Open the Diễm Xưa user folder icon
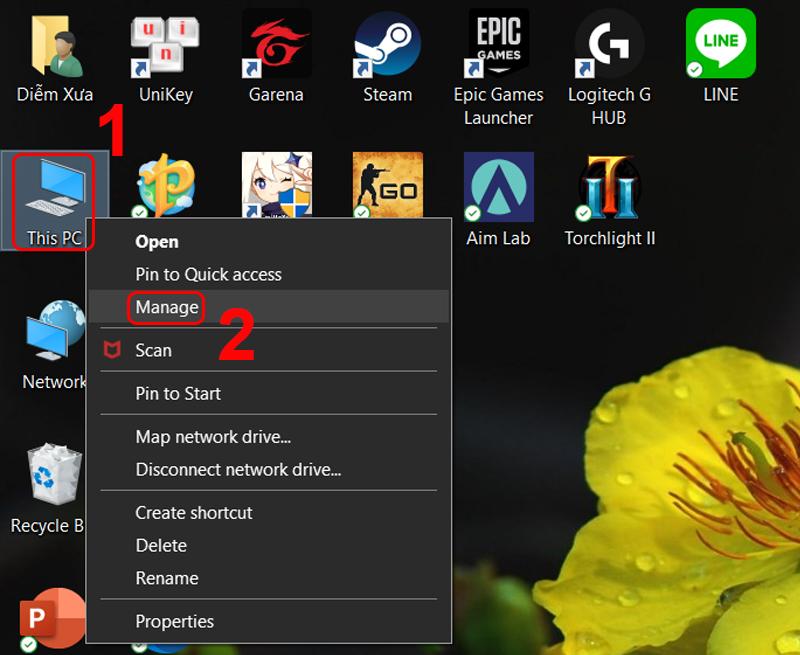The image size is (800, 655). pos(56,46)
